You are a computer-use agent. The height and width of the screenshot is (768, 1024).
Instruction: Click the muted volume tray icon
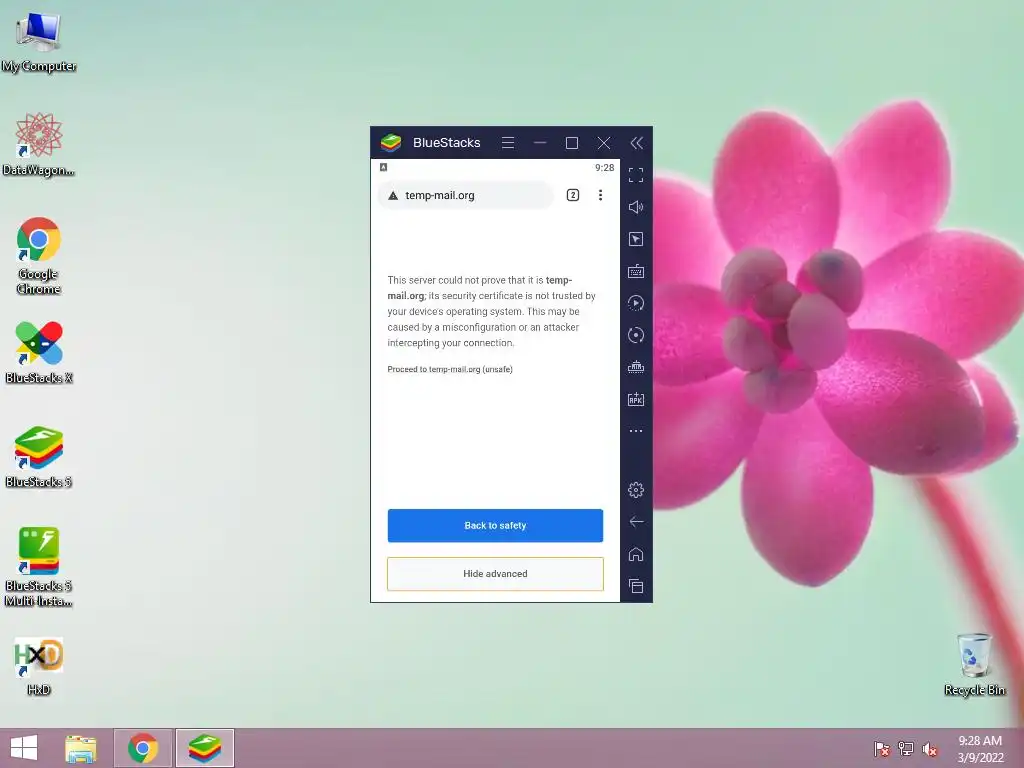930,749
